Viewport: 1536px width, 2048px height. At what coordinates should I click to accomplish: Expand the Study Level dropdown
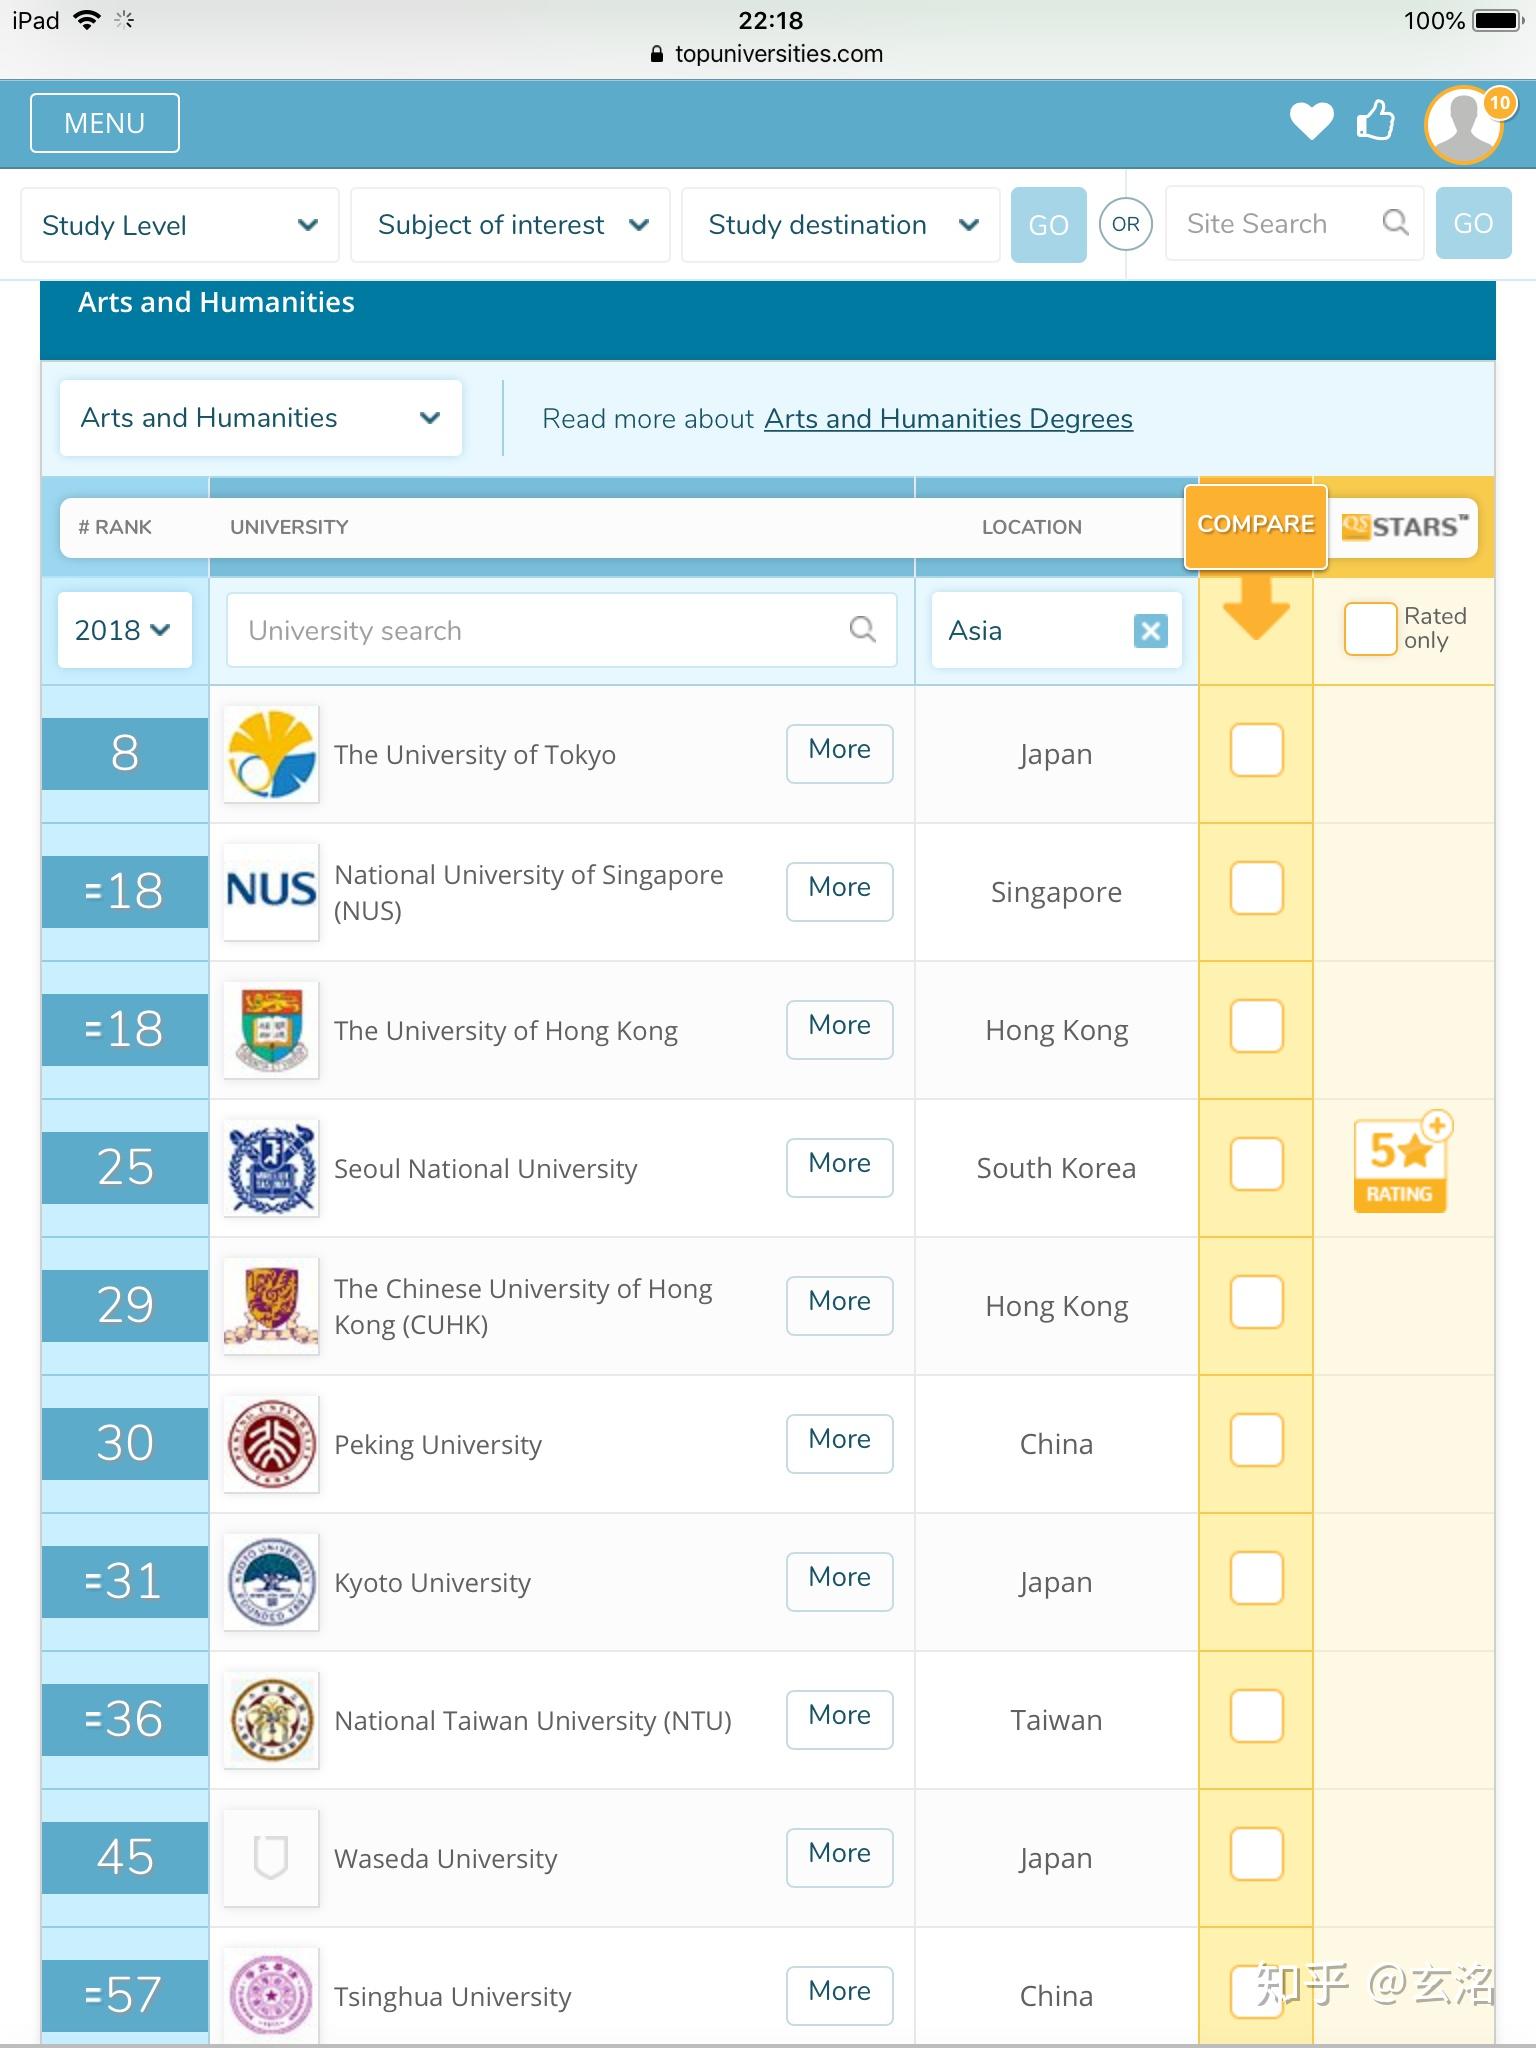tap(180, 225)
